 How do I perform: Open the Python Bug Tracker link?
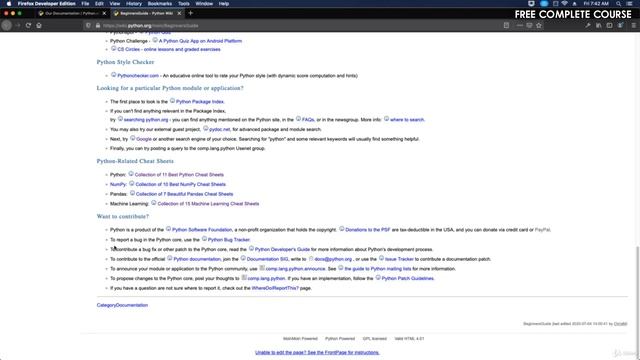click(229, 240)
